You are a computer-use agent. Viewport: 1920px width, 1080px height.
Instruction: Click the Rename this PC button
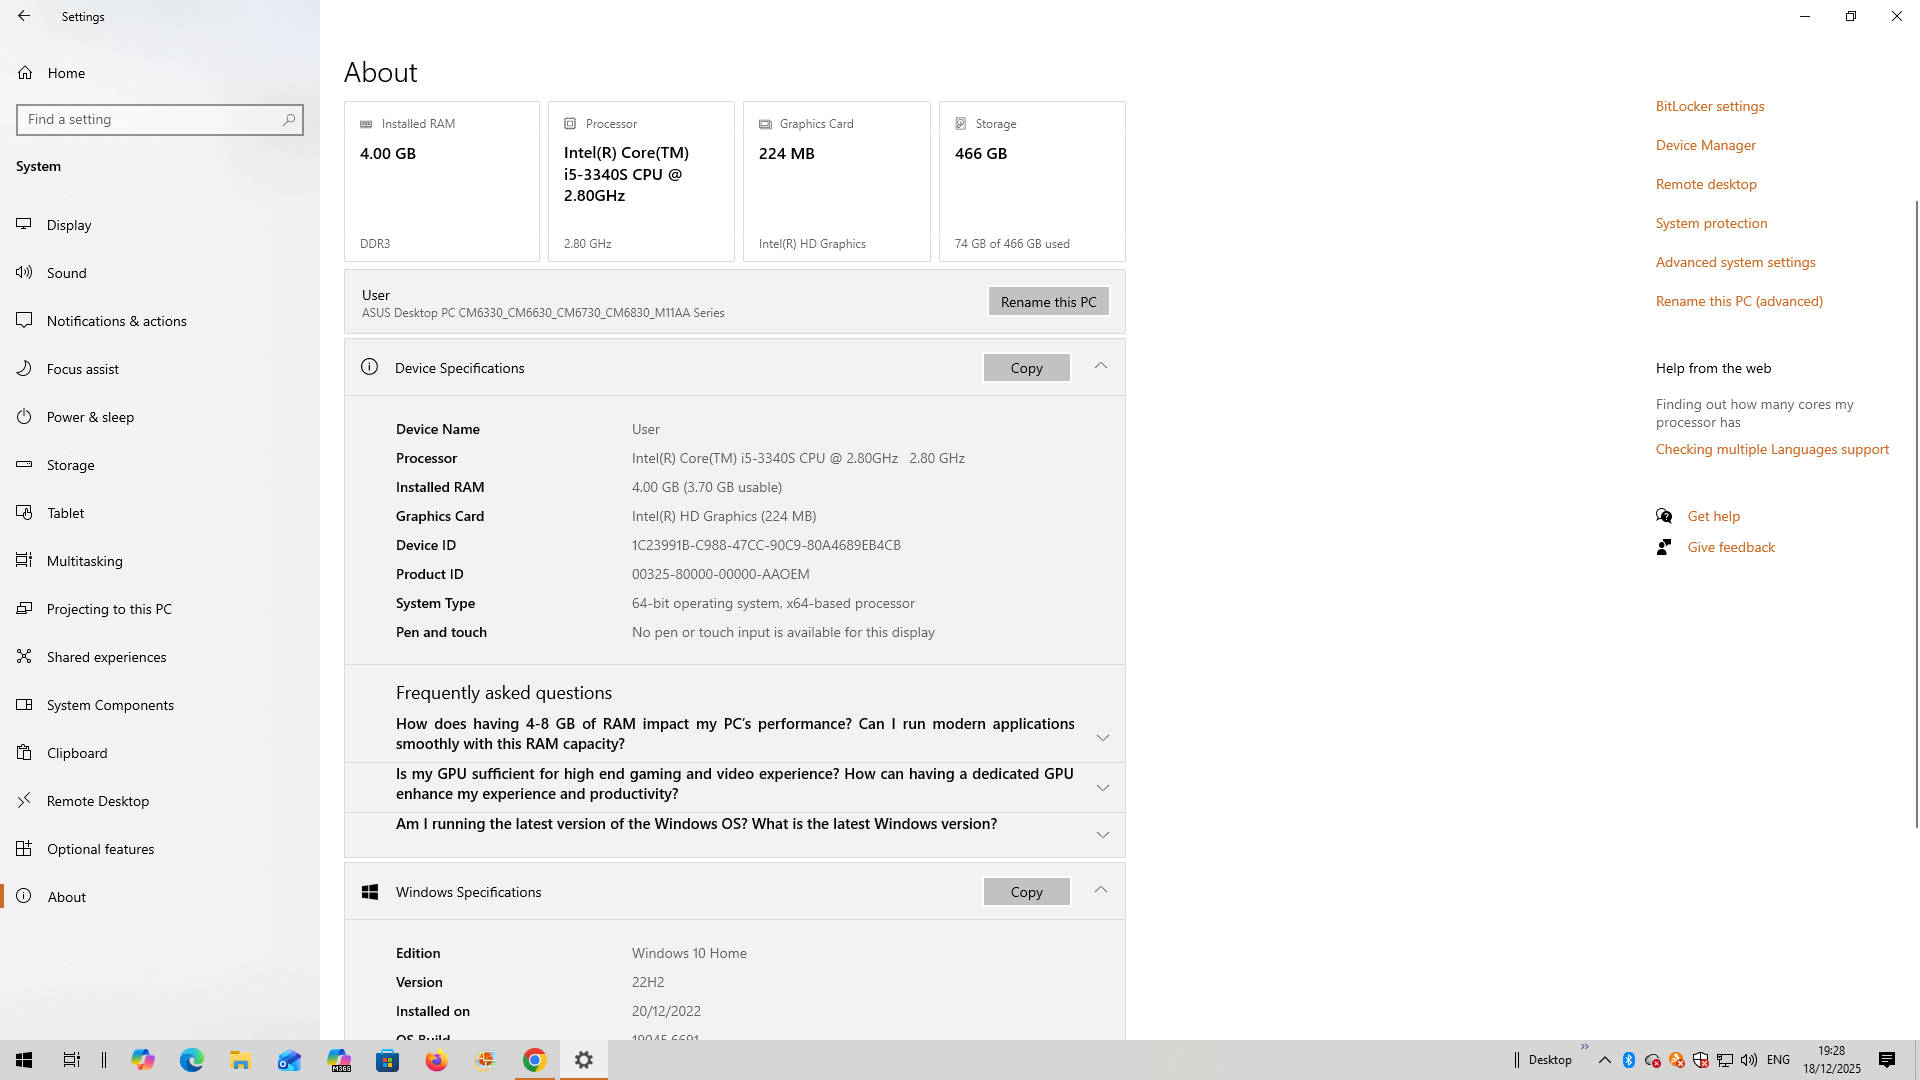[x=1048, y=302]
